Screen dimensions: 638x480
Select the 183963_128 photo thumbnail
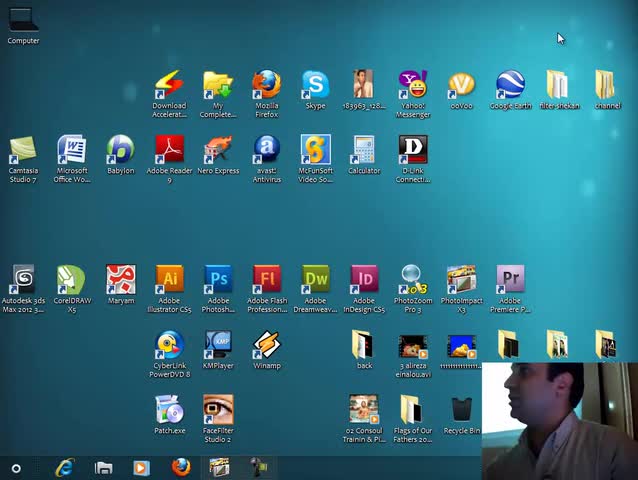[364, 89]
